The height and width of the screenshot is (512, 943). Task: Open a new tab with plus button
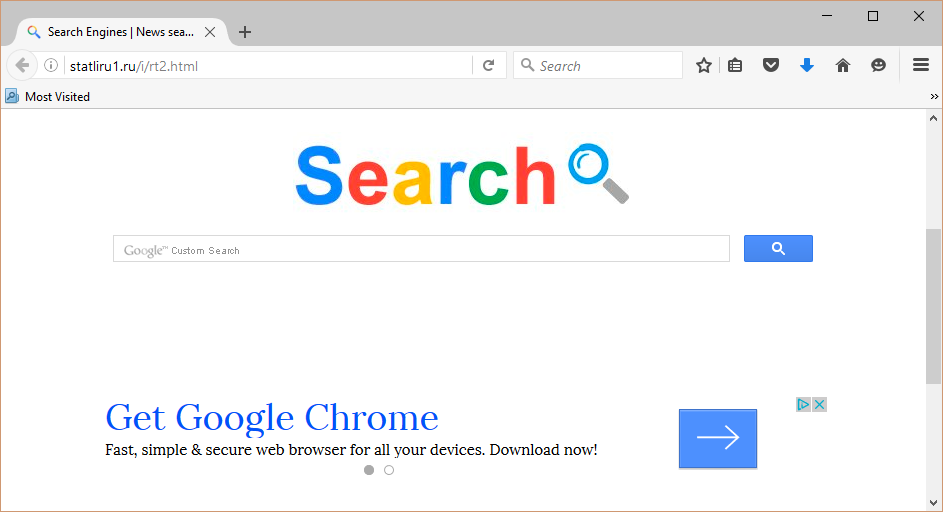click(x=245, y=32)
